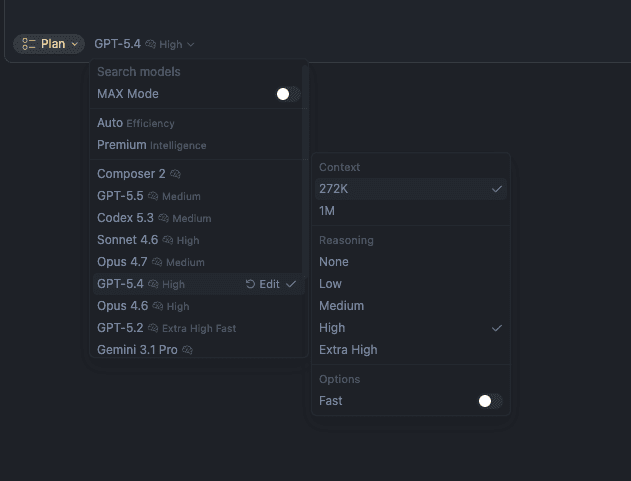This screenshot has width=631, height=481.
Task: Choose Codex 5.3 Medium model
Action: [198, 218]
